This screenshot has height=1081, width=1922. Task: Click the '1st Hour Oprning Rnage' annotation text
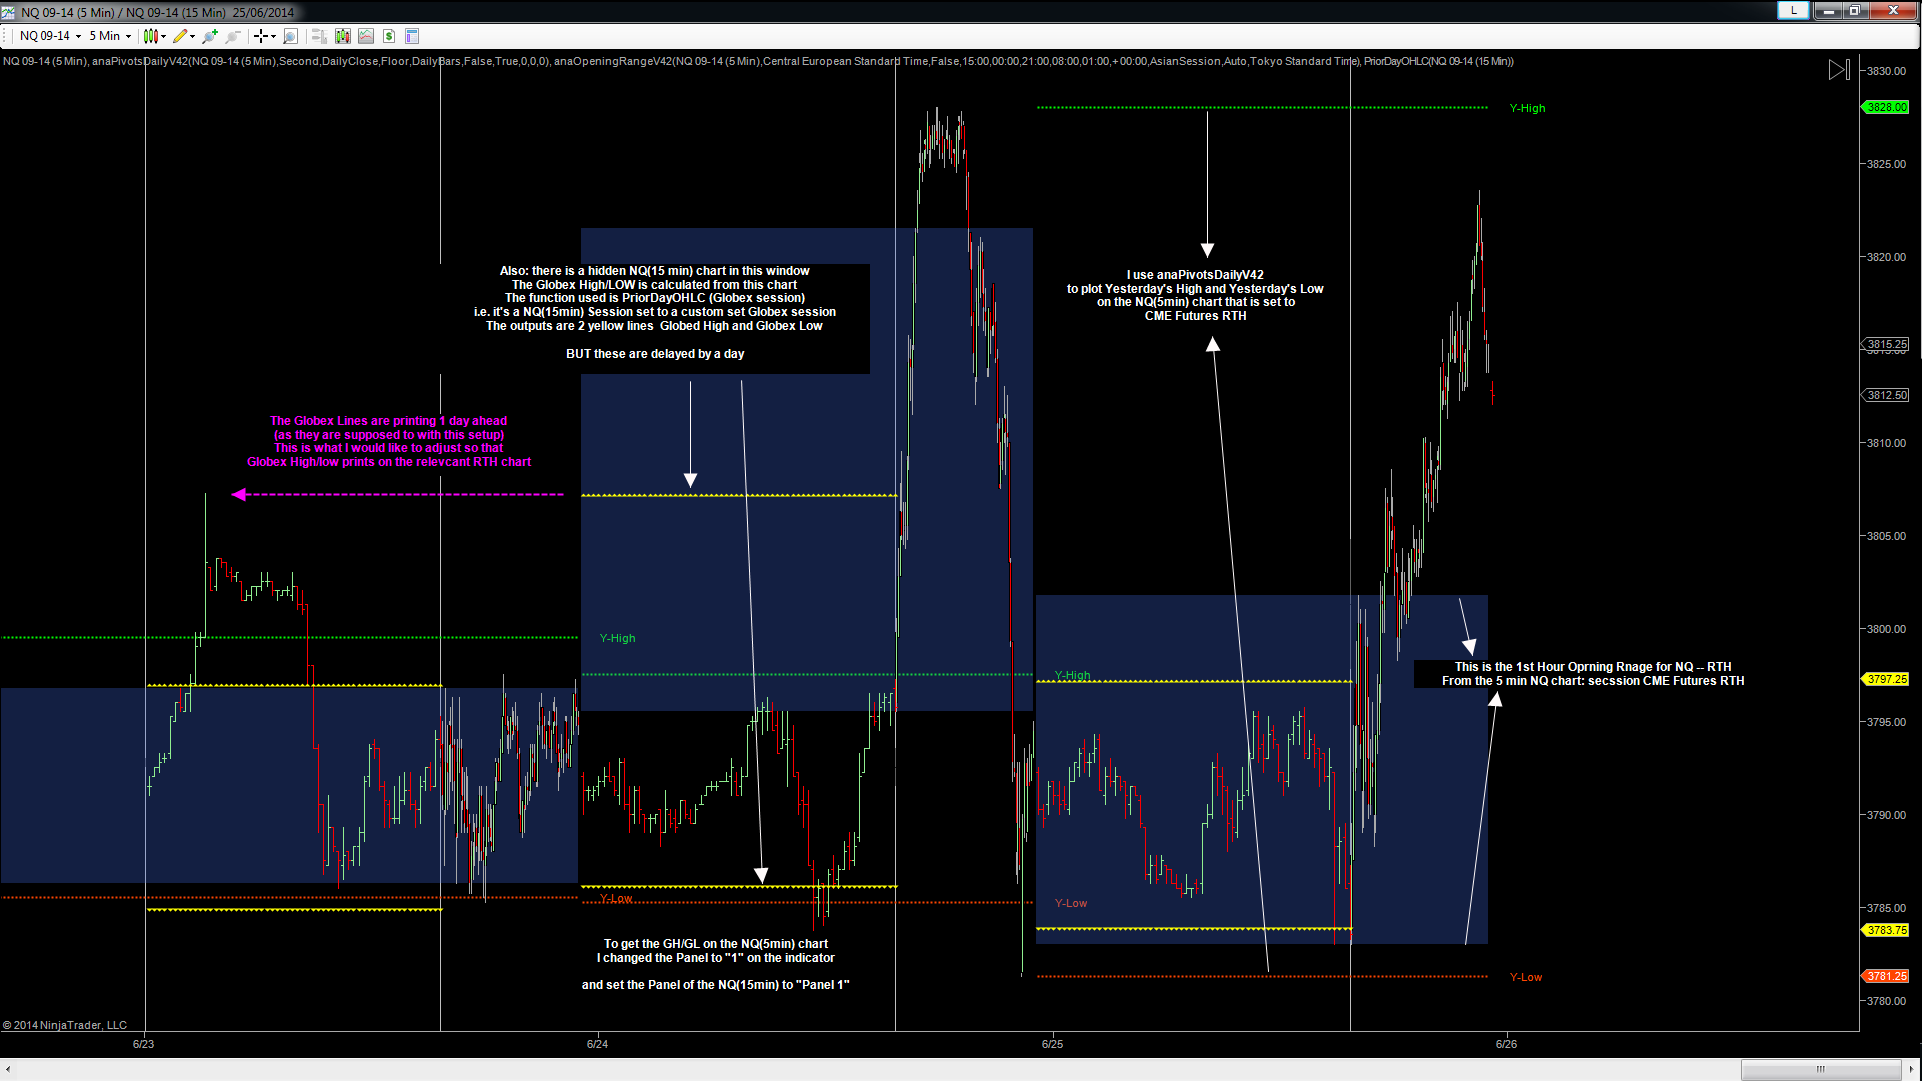pyautogui.click(x=1593, y=674)
